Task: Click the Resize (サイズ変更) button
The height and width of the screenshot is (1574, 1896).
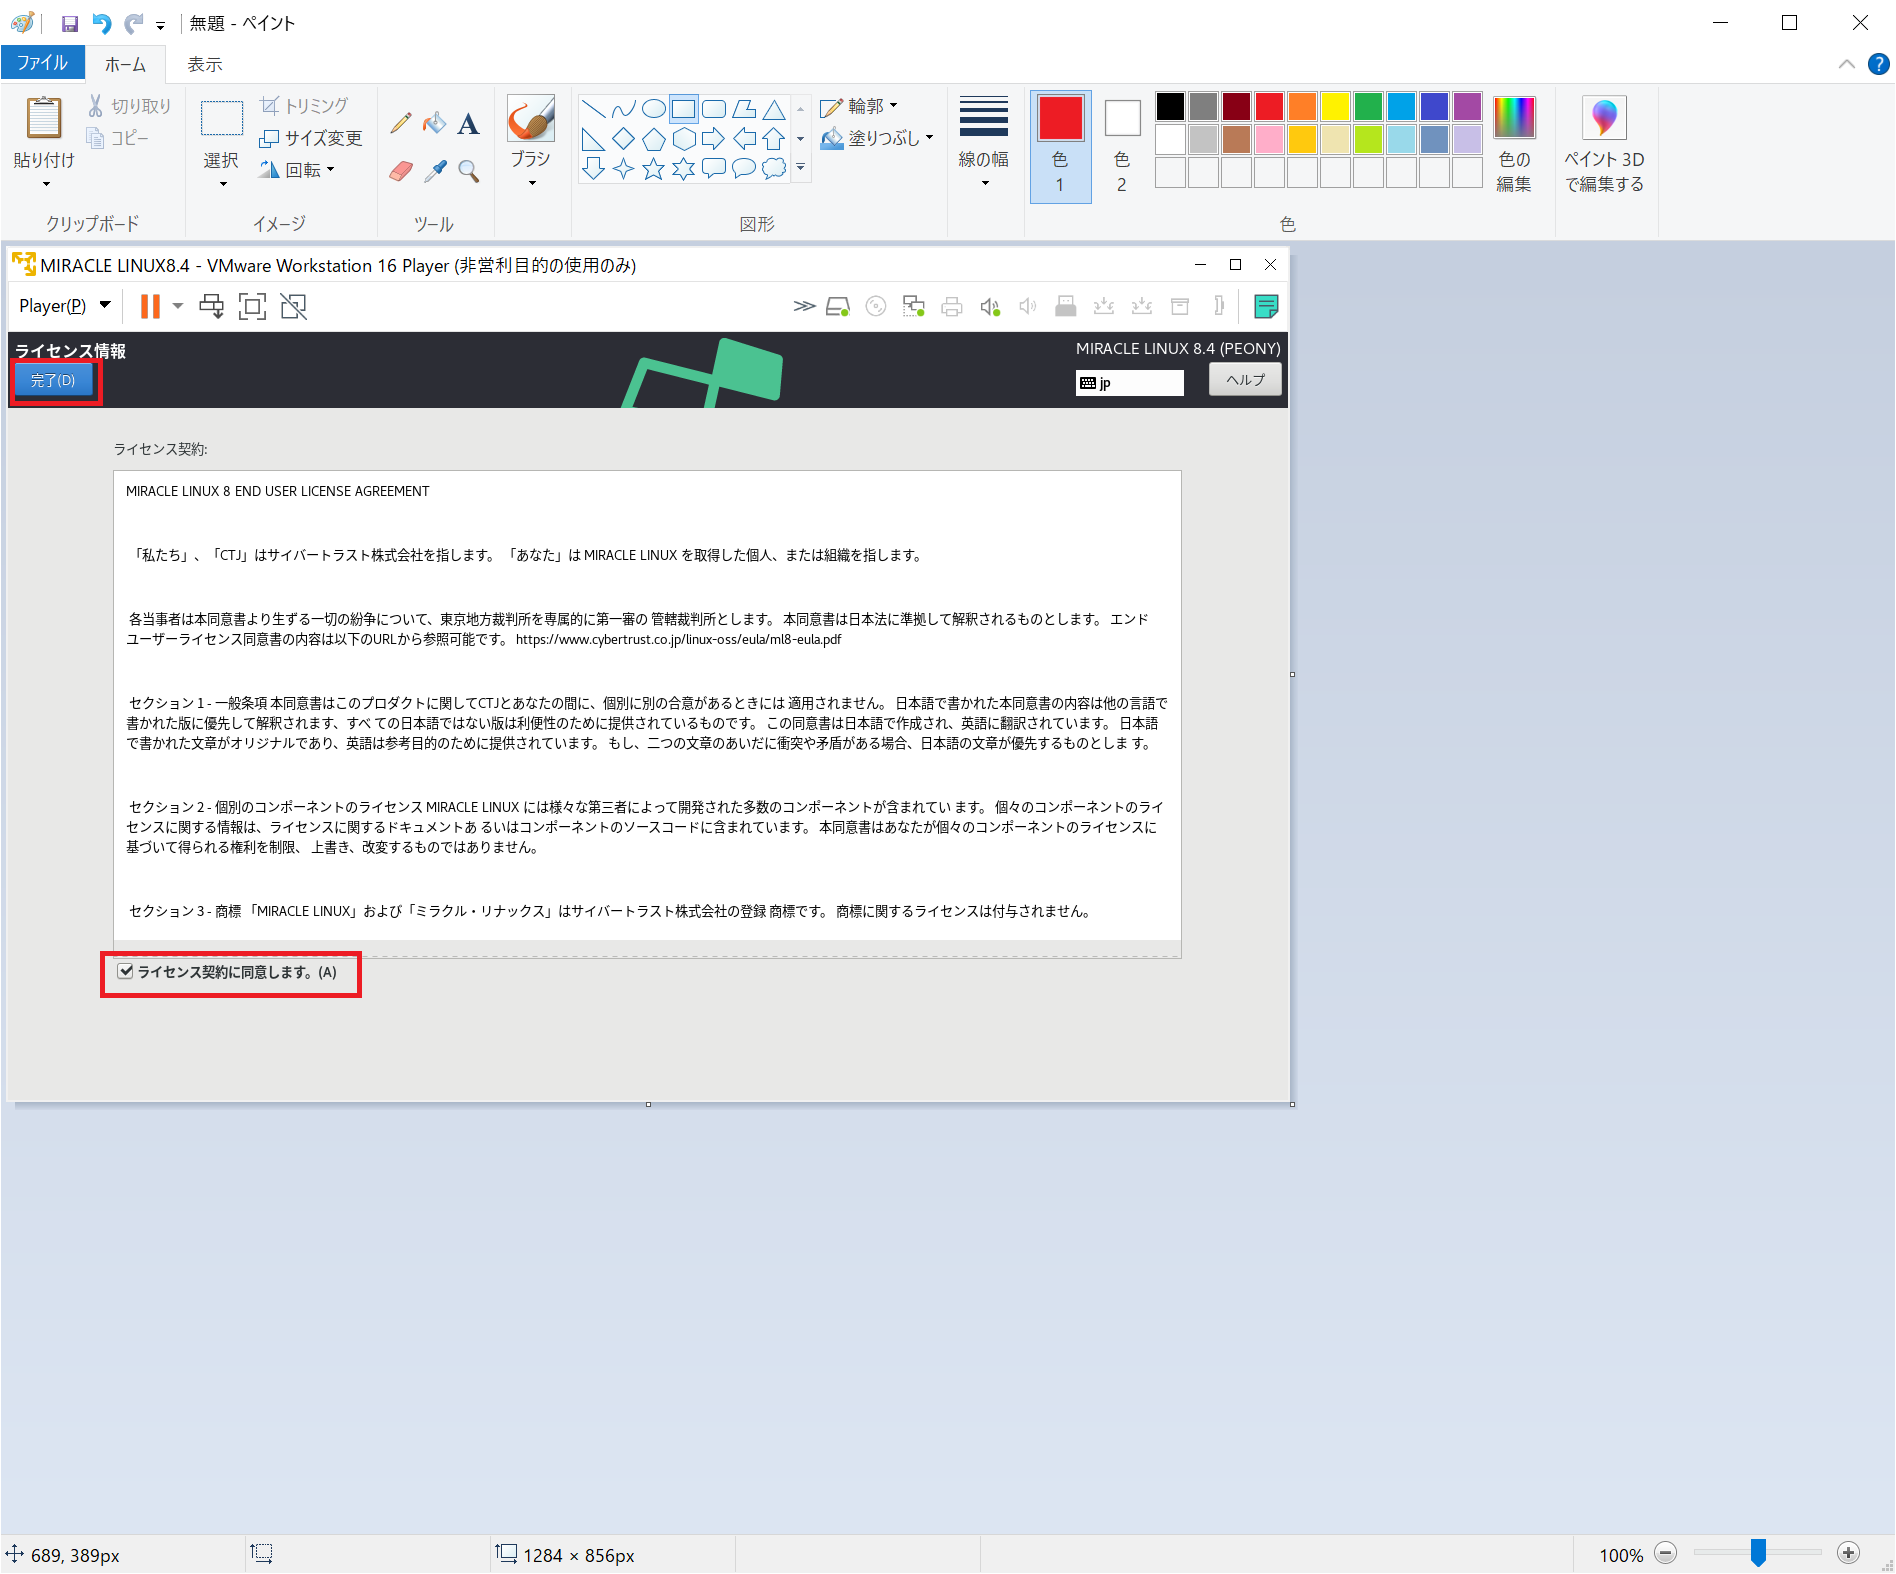Action: point(310,138)
